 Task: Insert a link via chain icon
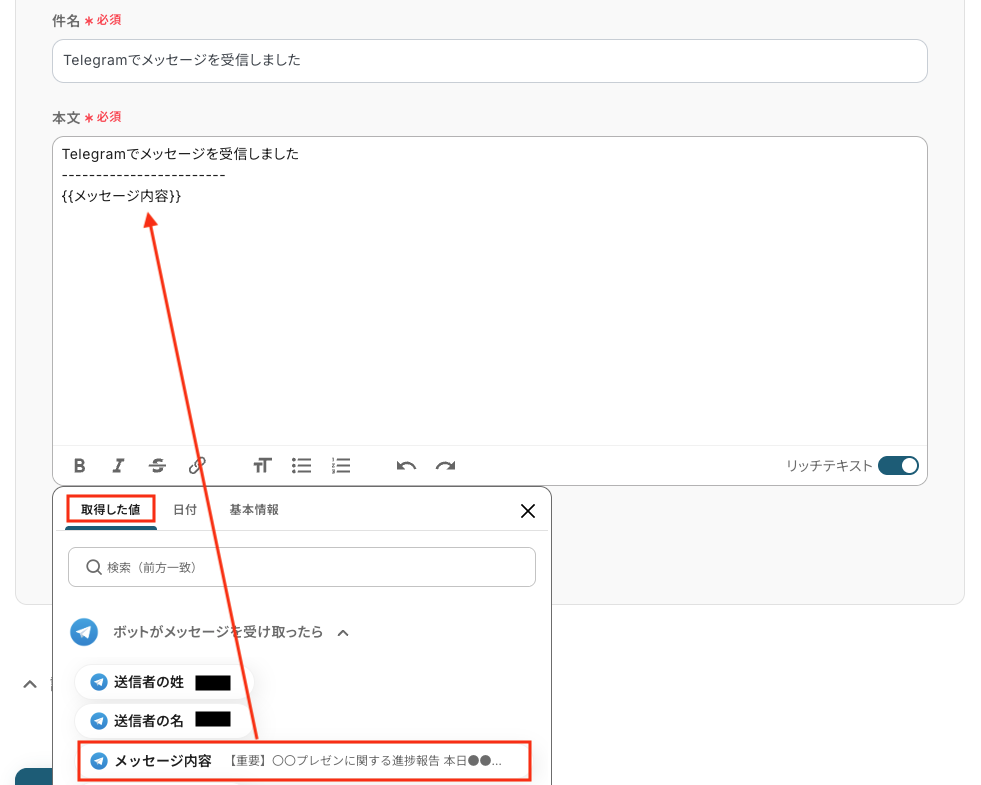coord(196,465)
